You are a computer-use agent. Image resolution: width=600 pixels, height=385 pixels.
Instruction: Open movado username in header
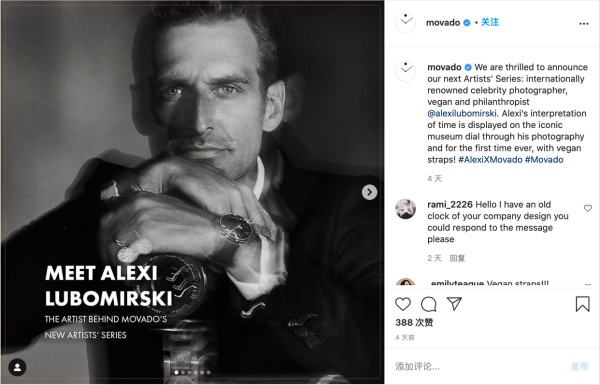(x=443, y=23)
